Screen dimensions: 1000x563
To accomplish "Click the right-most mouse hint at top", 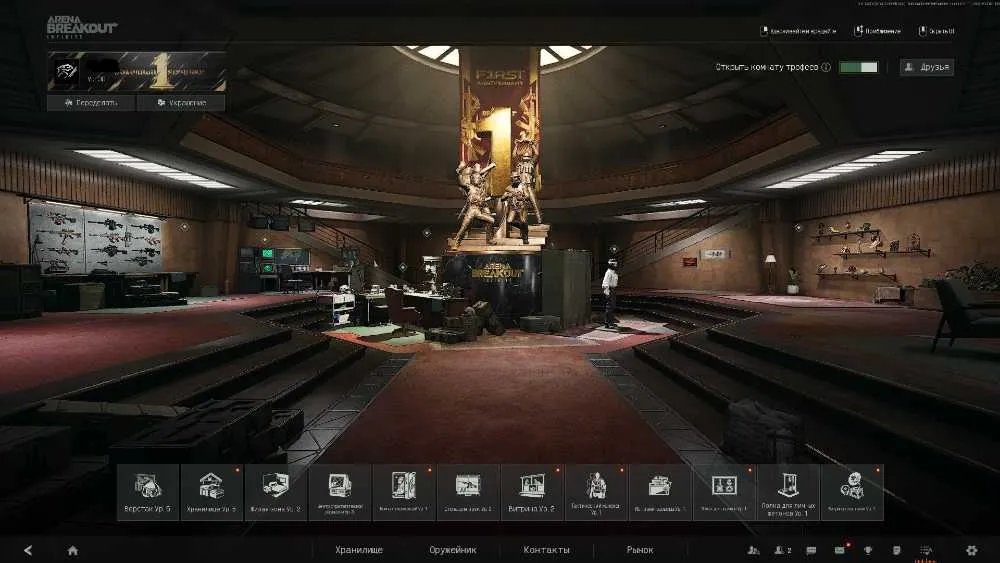I will [936, 31].
